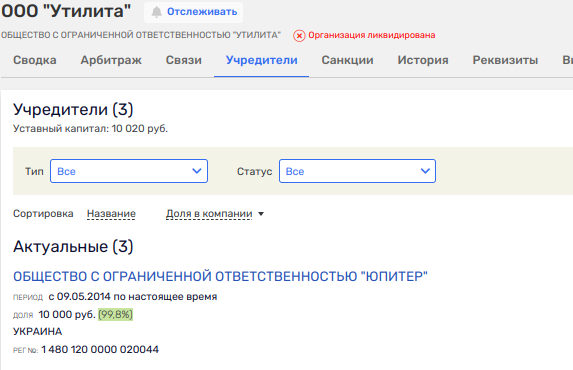Click the period с 09.05.2014 по настоящее время
Viewport: 573px width, 370px height.
coord(133,297)
